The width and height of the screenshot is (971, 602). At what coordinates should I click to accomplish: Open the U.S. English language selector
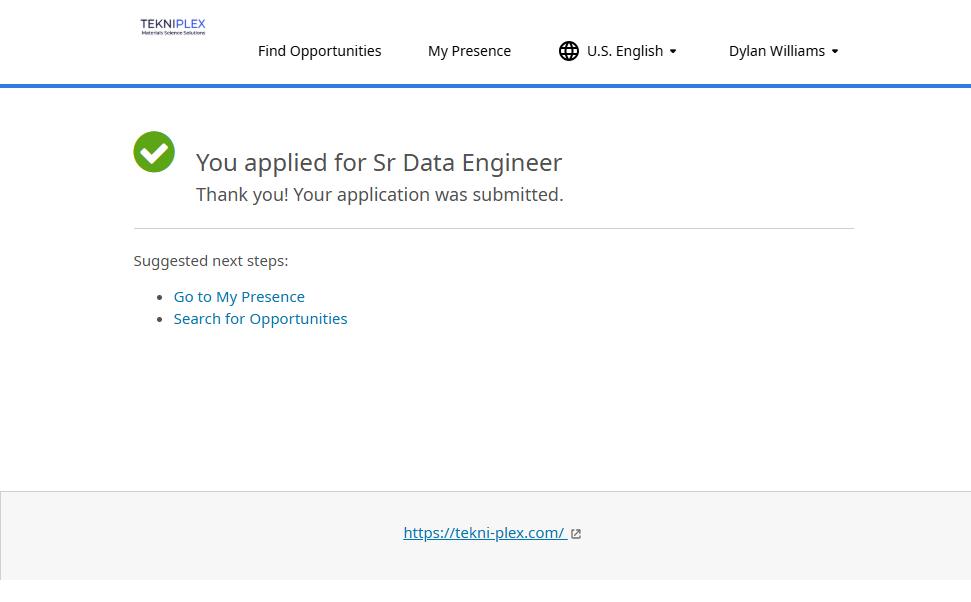(x=625, y=51)
